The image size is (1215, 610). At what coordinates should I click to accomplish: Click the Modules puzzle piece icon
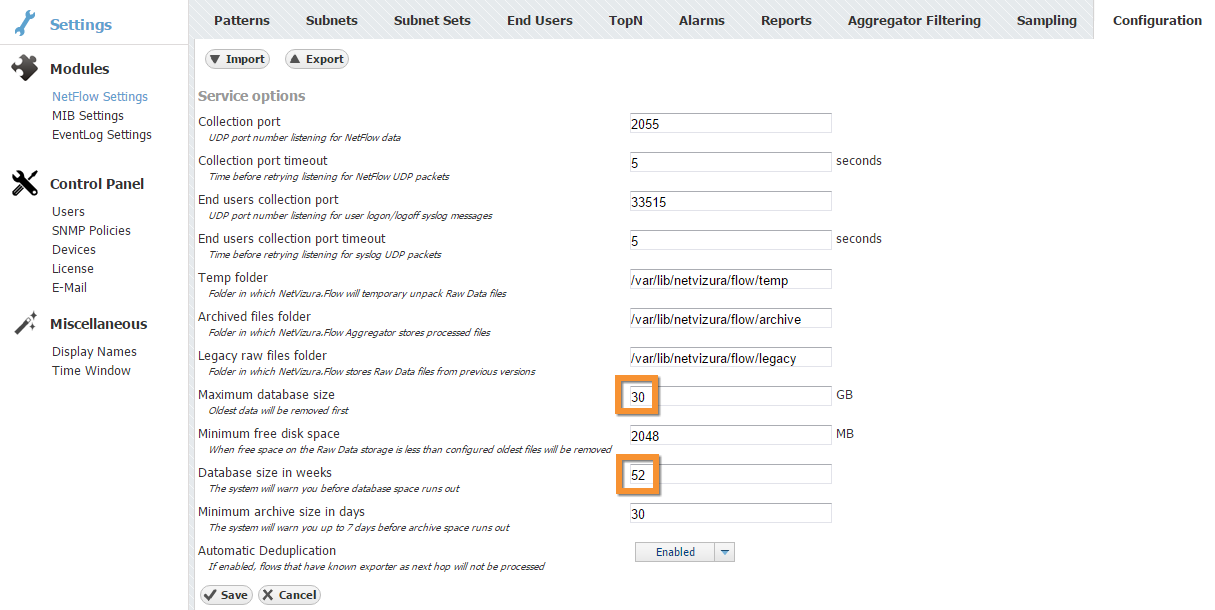coord(24,68)
